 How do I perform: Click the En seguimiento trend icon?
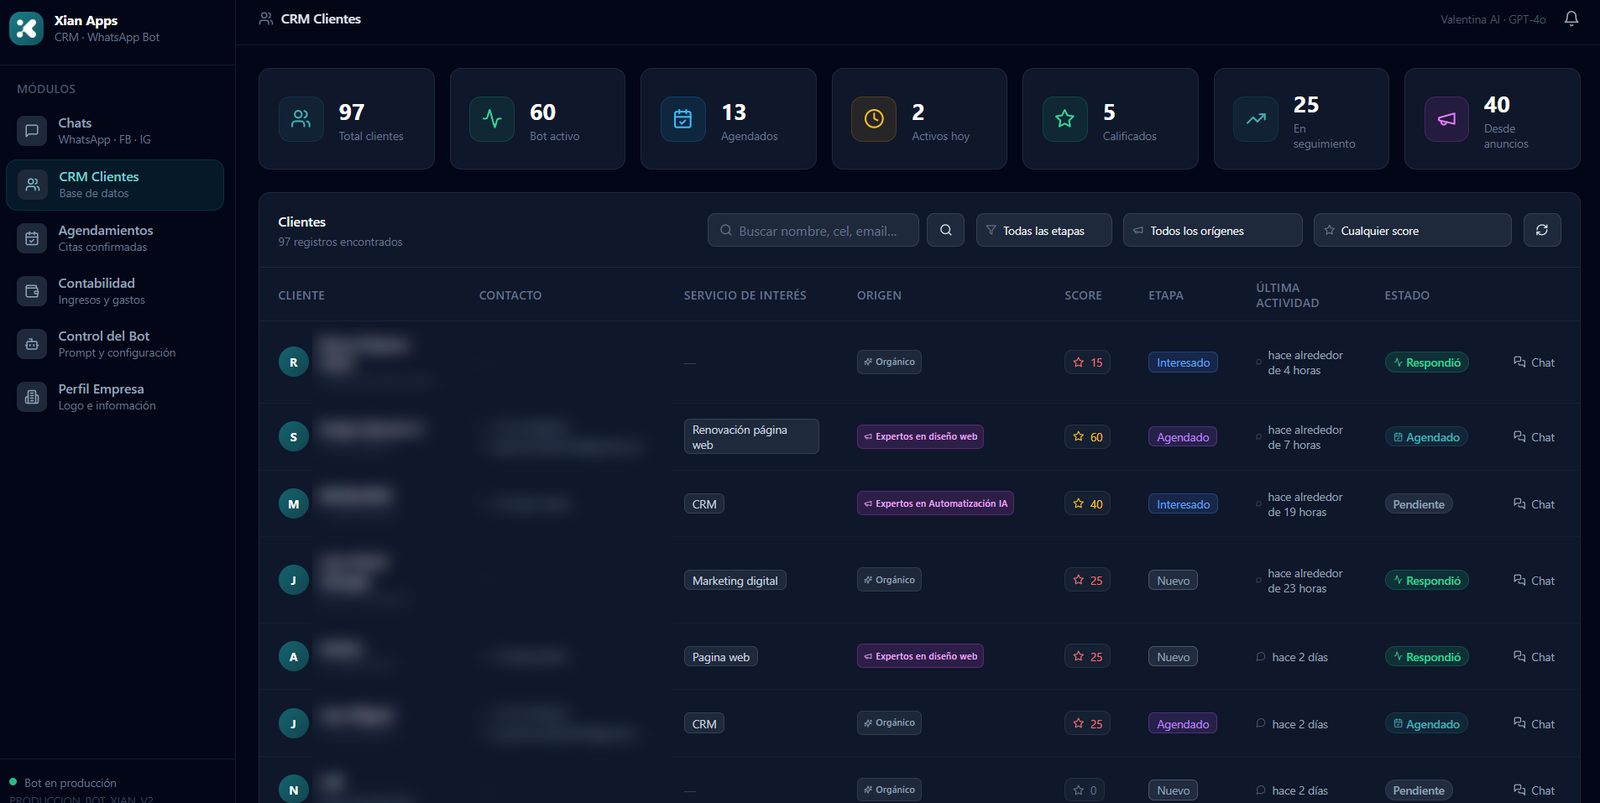pyautogui.click(x=1256, y=119)
